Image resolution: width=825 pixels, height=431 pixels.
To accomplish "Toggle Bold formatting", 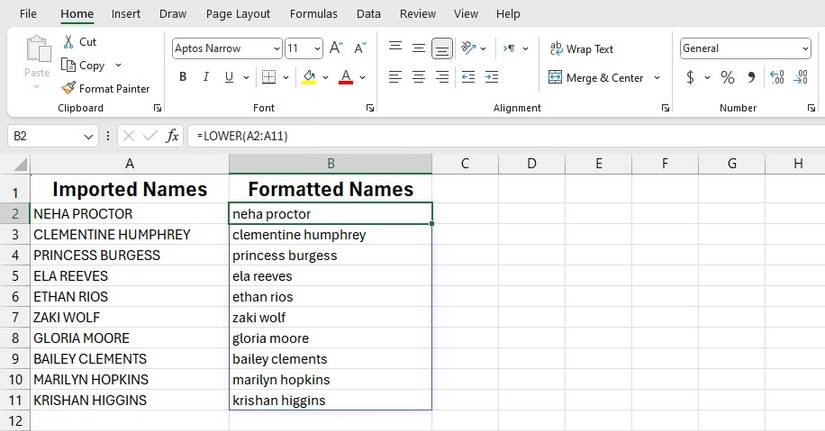I will 183,78.
